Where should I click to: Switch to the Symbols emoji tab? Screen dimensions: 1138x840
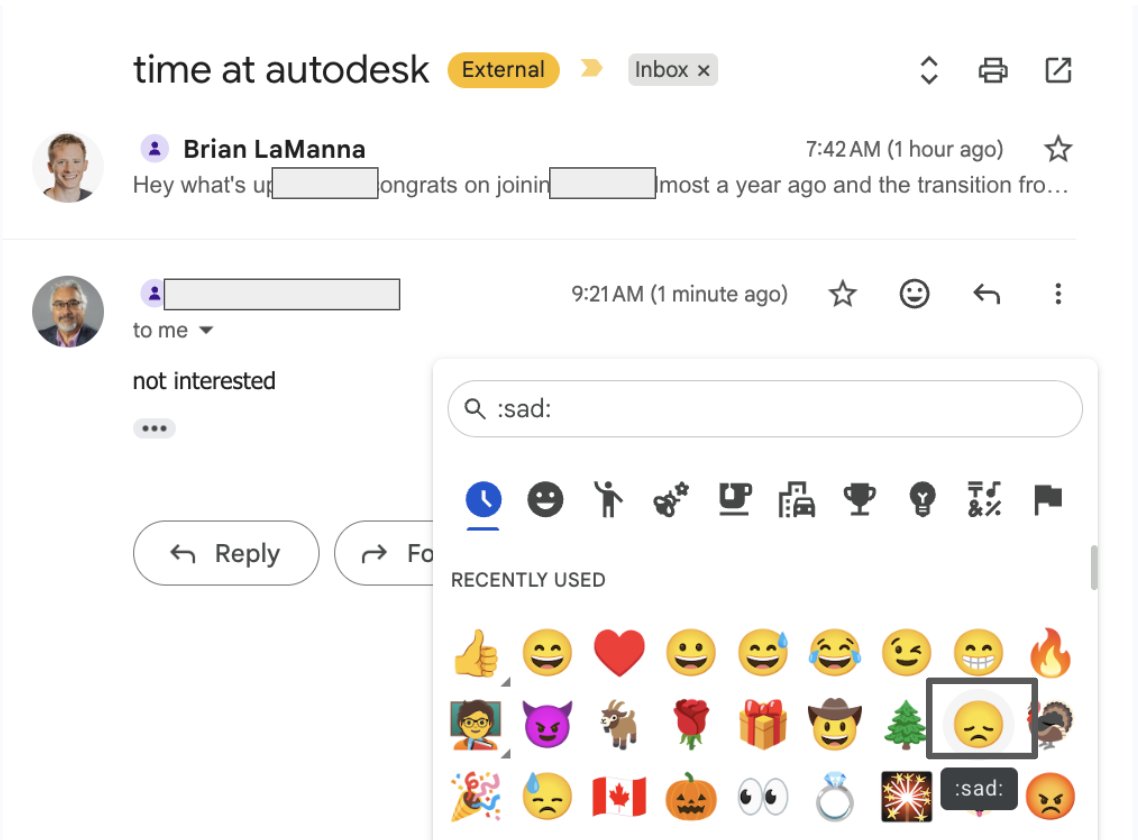(x=985, y=499)
